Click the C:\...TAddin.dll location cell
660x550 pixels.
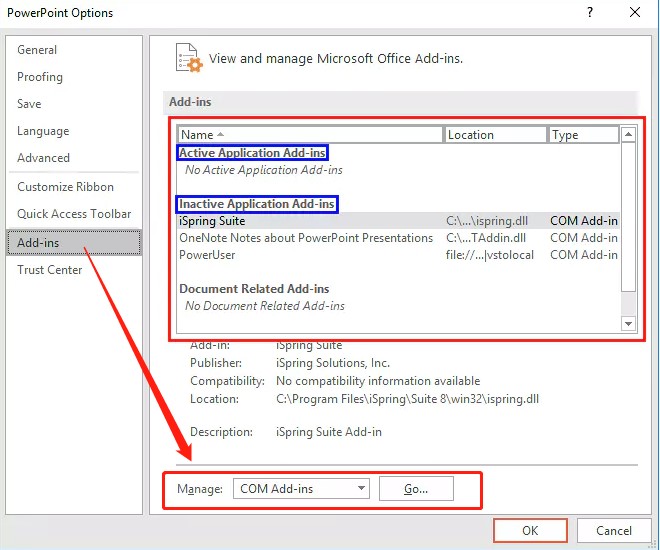click(486, 238)
